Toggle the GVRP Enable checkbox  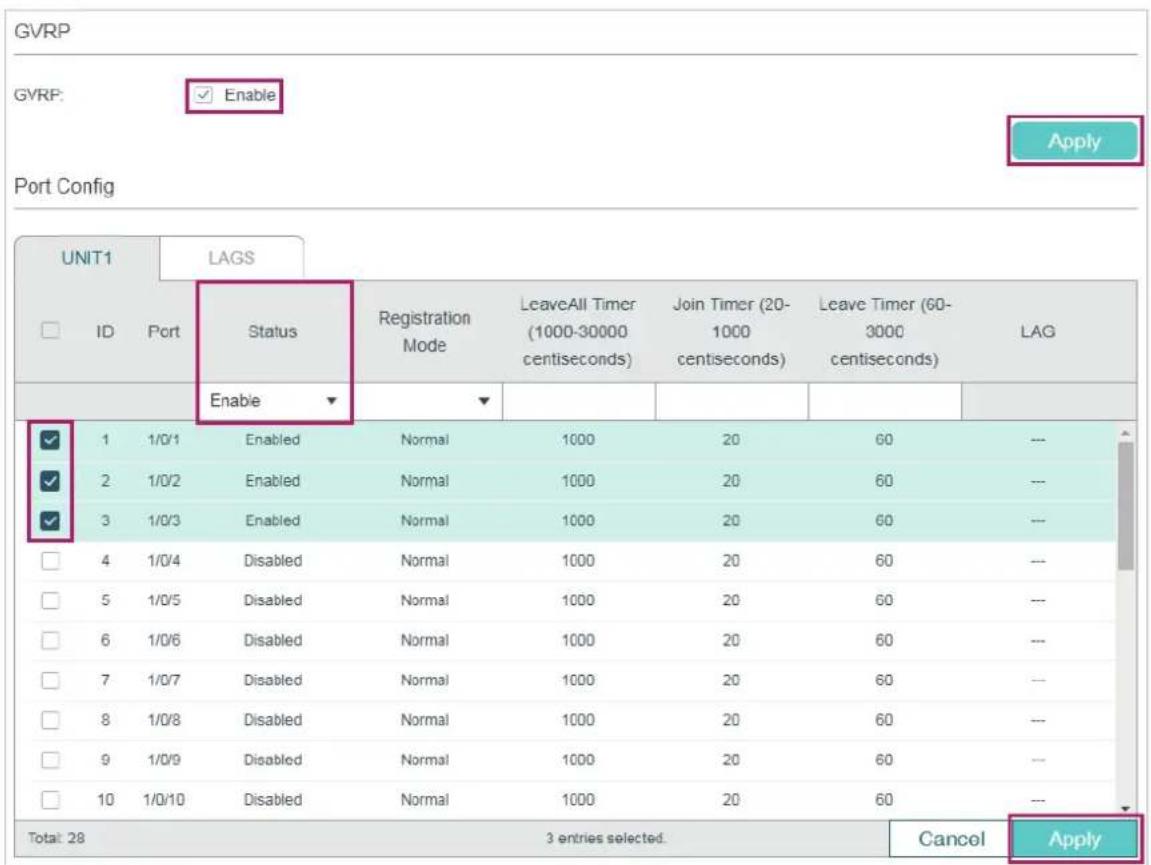[203, 95]
